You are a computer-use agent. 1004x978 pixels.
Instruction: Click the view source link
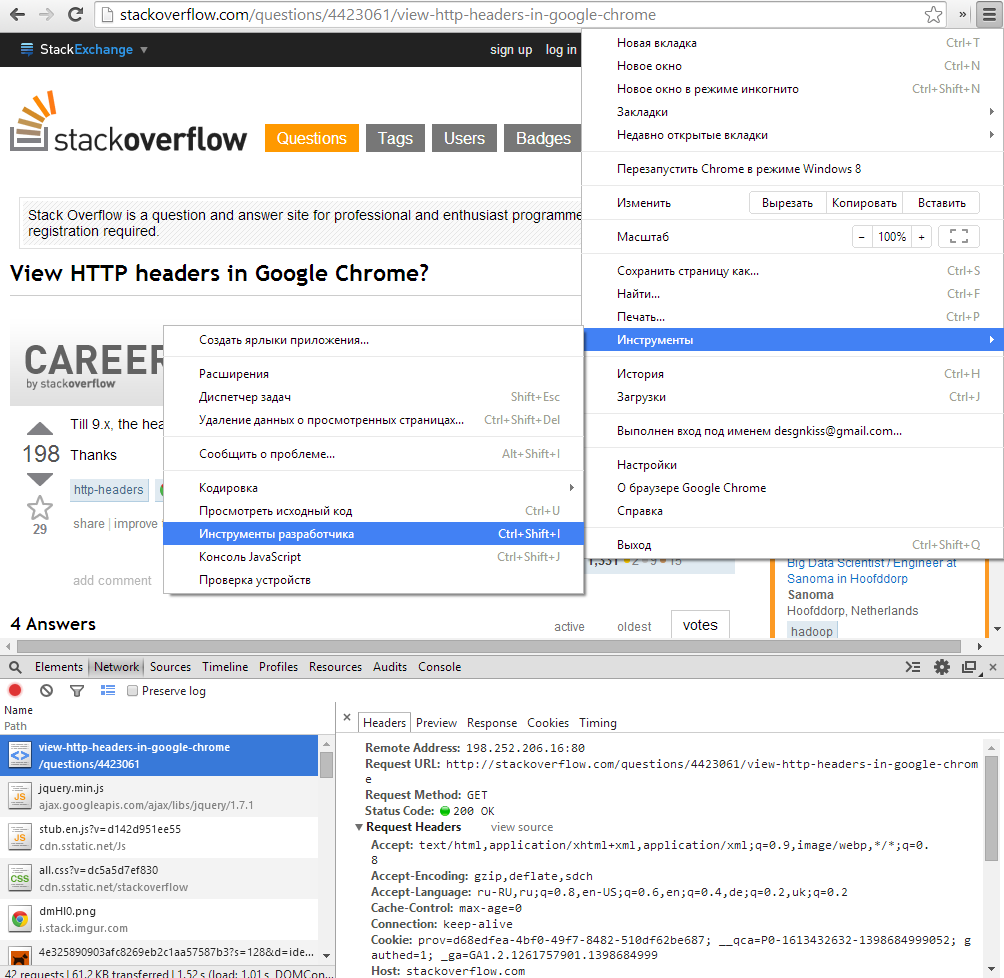click(522, 827)
